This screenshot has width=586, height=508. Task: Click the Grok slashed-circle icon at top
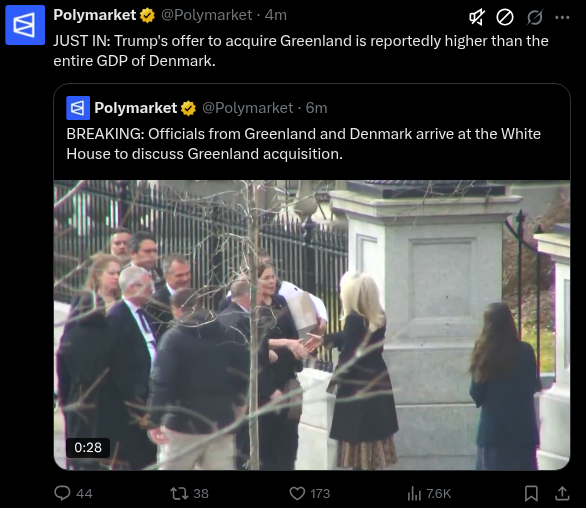534,17
